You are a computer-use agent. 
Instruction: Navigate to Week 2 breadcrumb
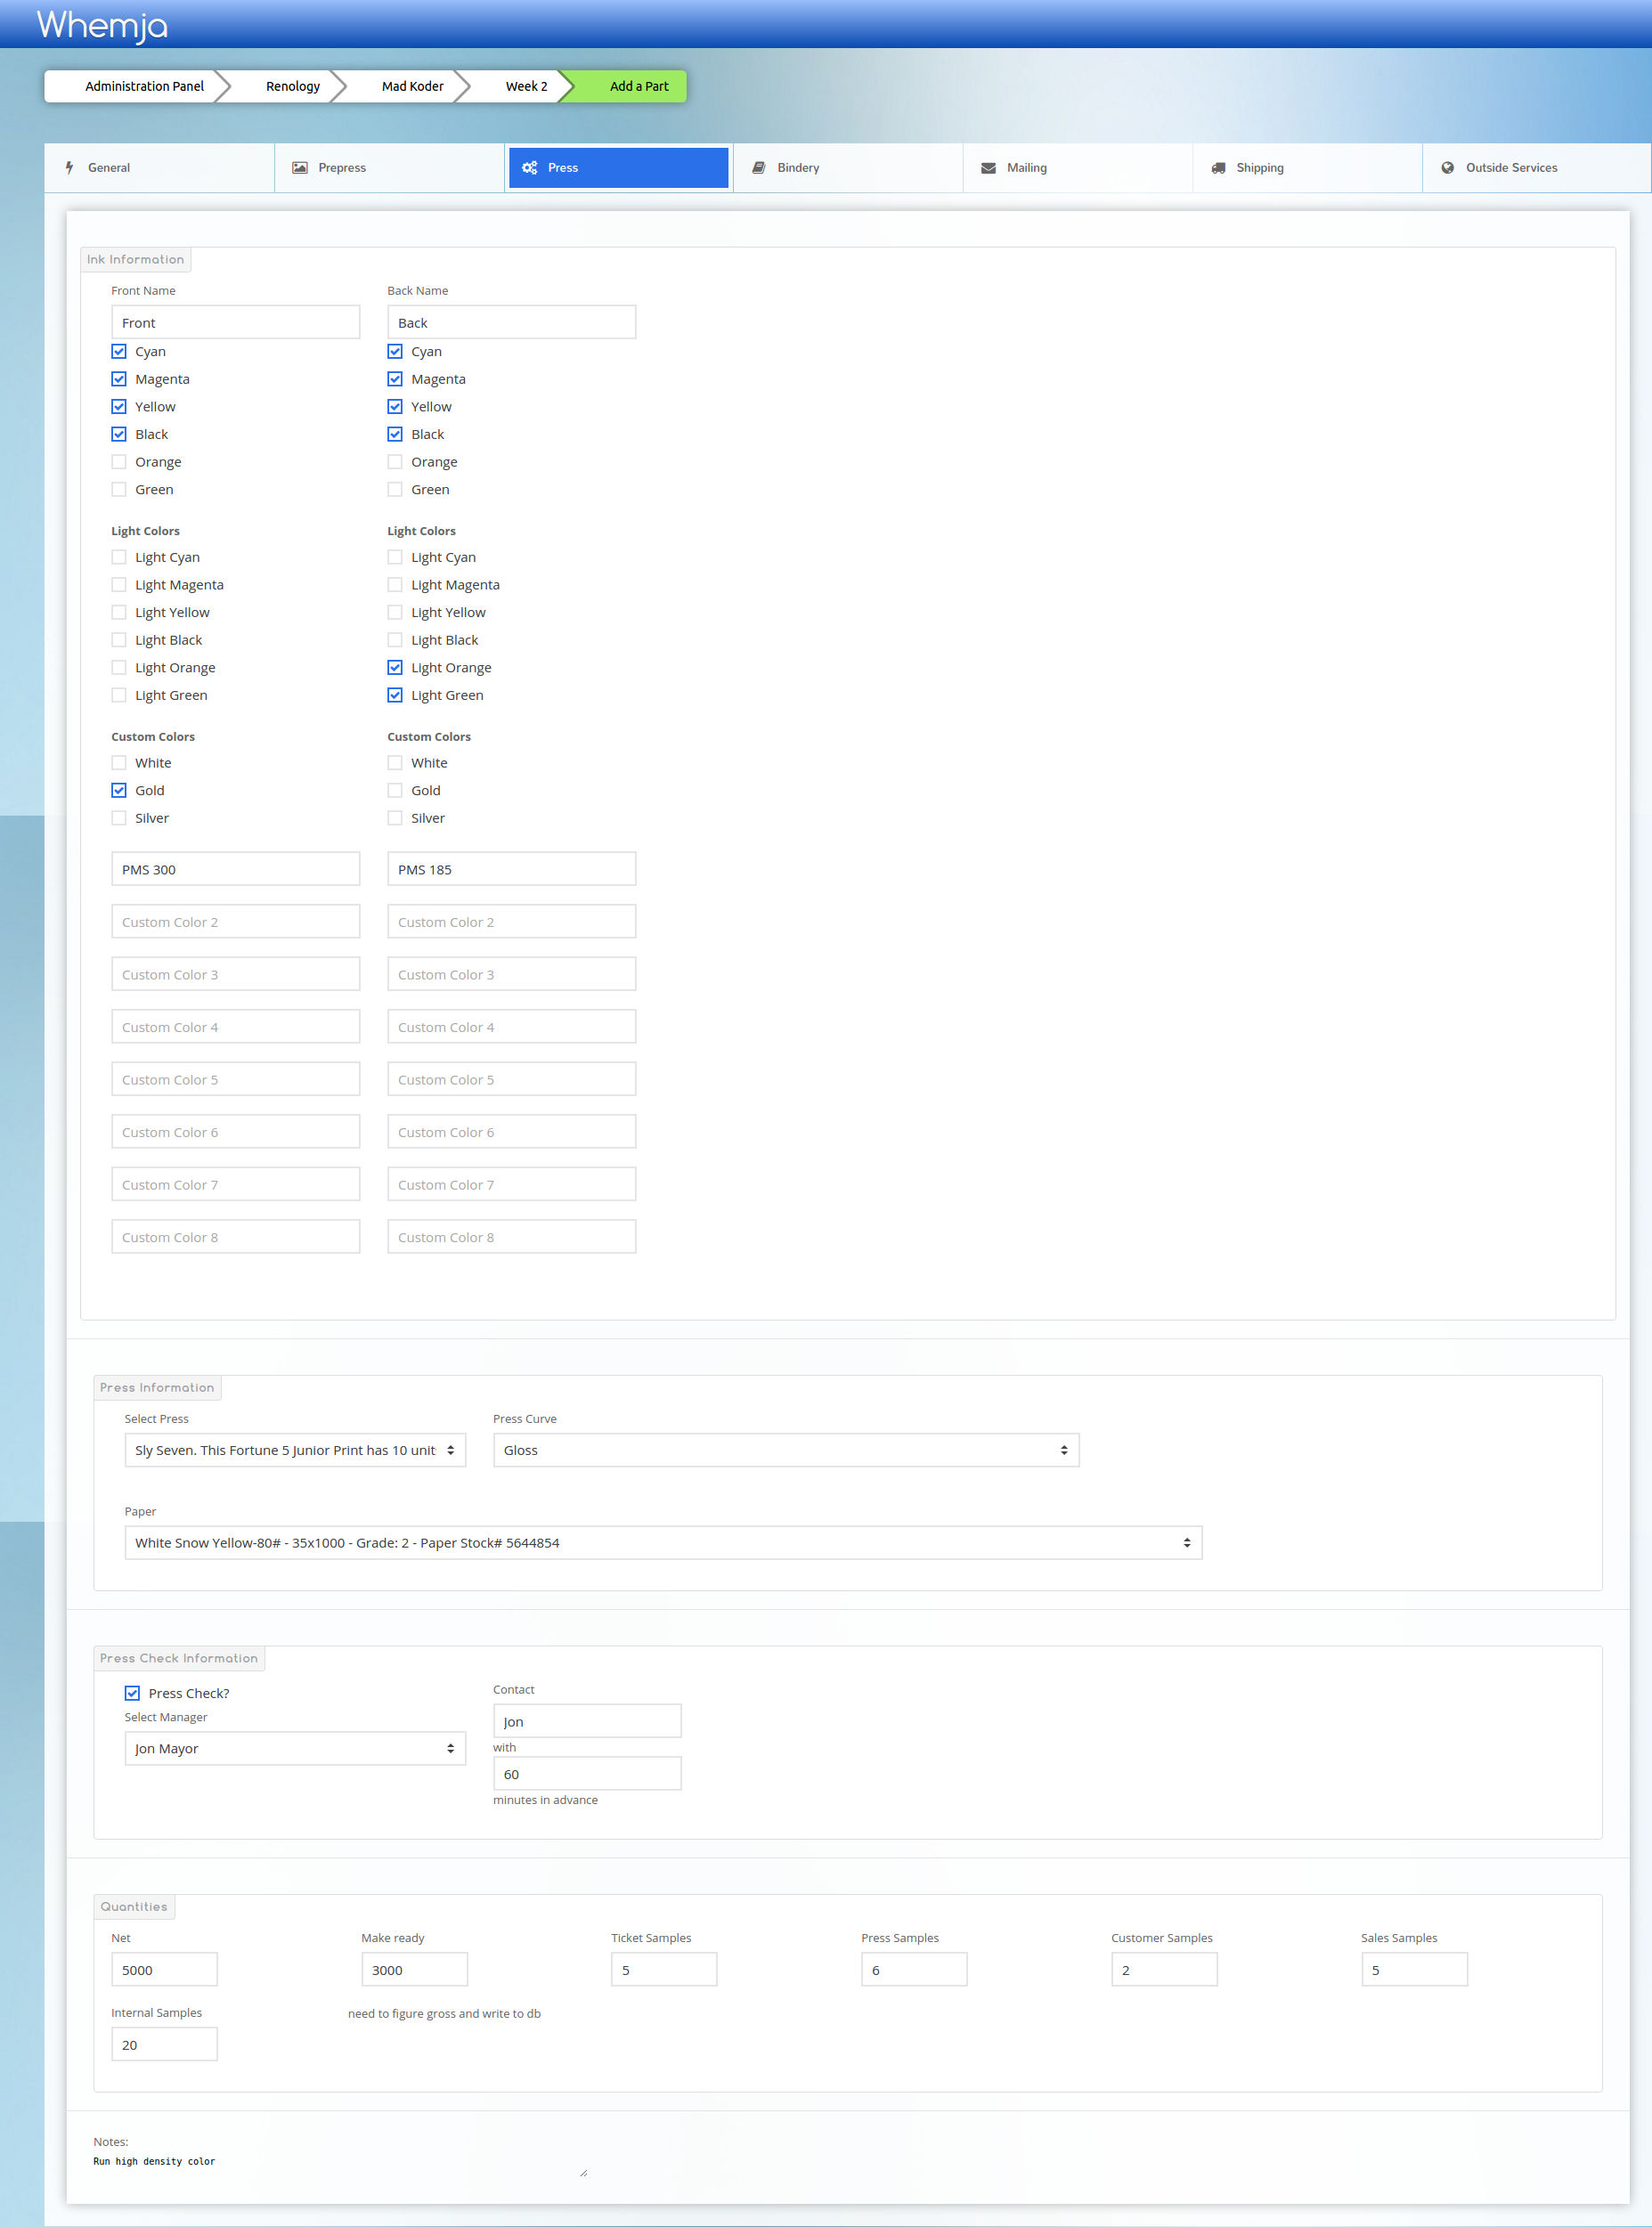point(526,86)
